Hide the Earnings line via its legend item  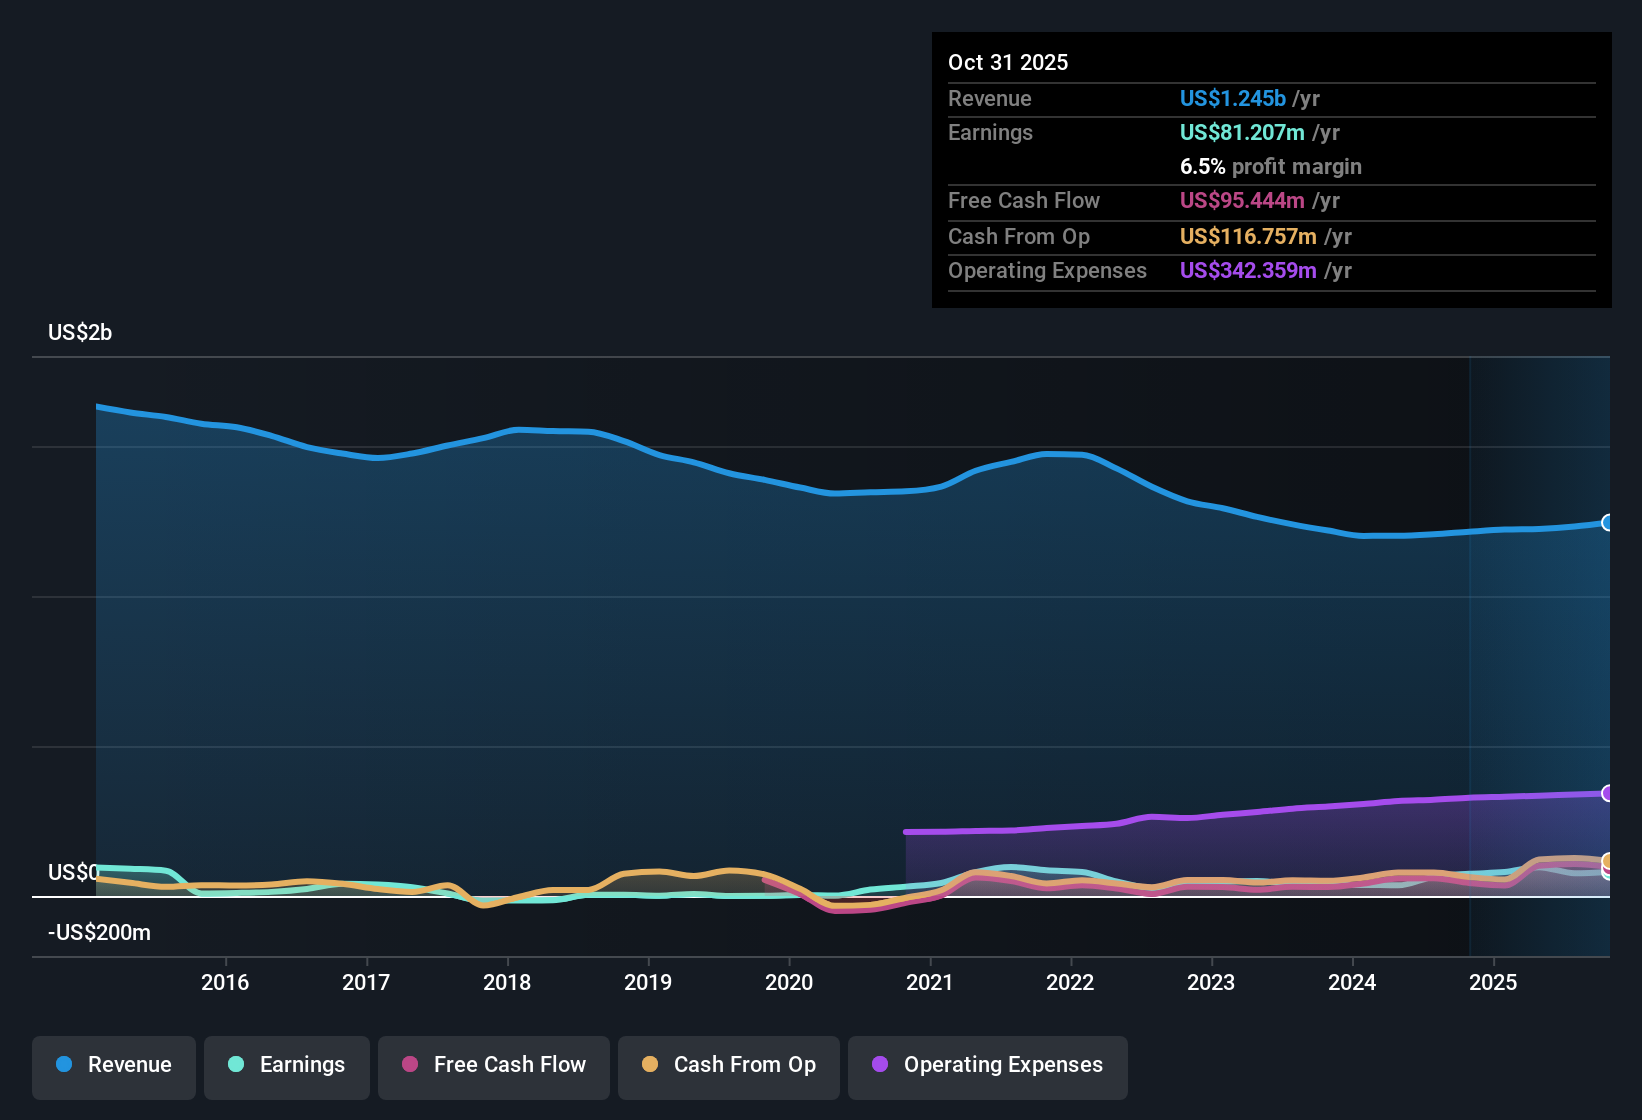pyautogui.click(x=286, y=1067)
